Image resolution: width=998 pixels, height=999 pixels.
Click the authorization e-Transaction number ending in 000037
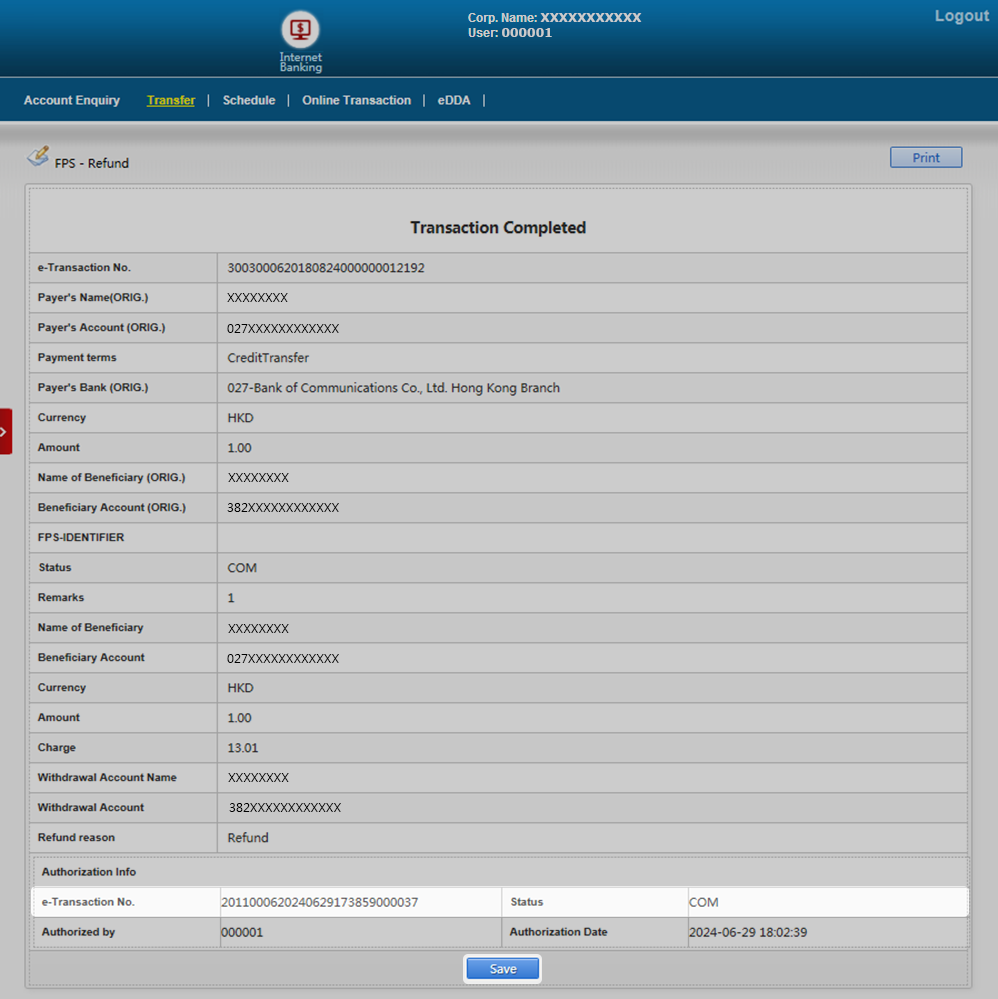tap(319, 902)
